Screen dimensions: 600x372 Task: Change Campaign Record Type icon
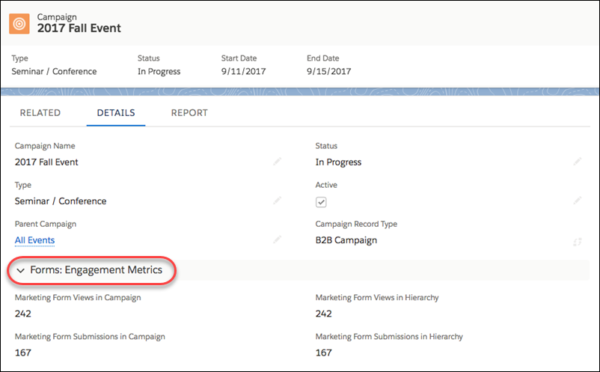pyautogui.click(x=577, y=241)
